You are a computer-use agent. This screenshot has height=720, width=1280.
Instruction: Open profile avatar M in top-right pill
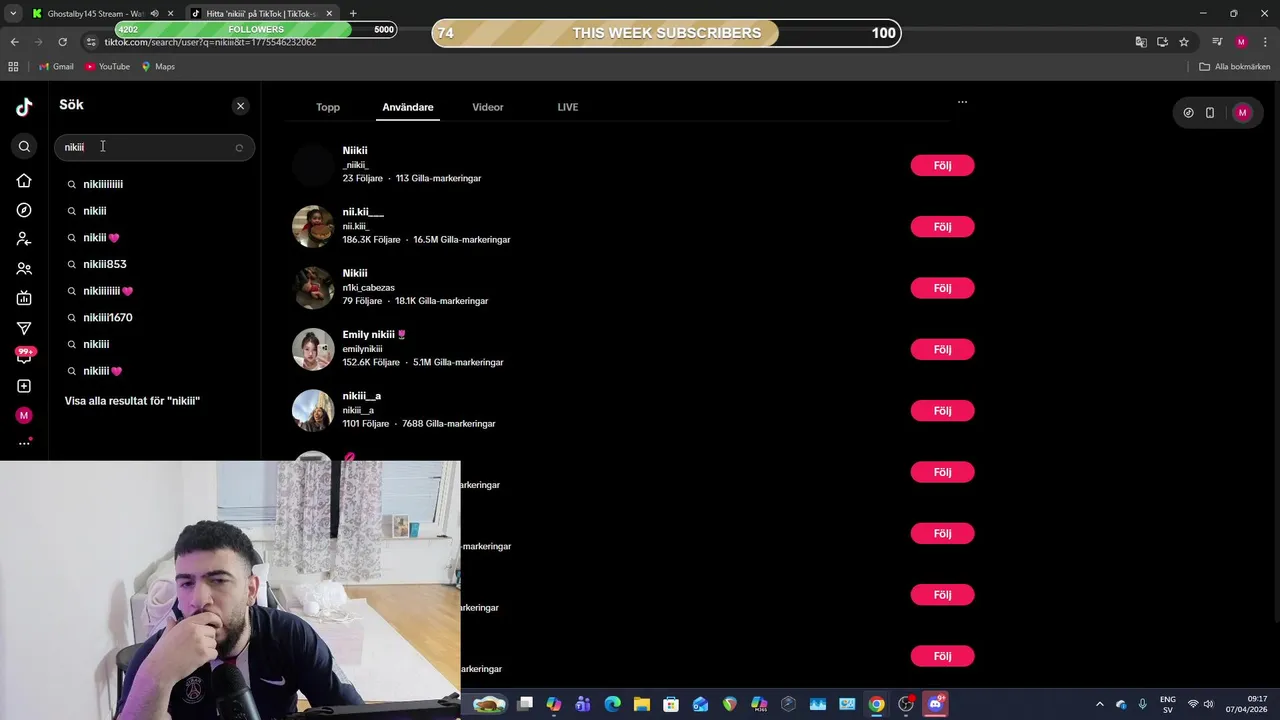point(1242,113)
